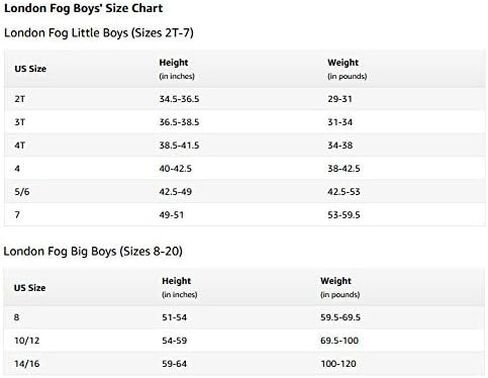488x378 pixels.
Task: Click Height header in Little Boys table
Action: coord(174,62)
